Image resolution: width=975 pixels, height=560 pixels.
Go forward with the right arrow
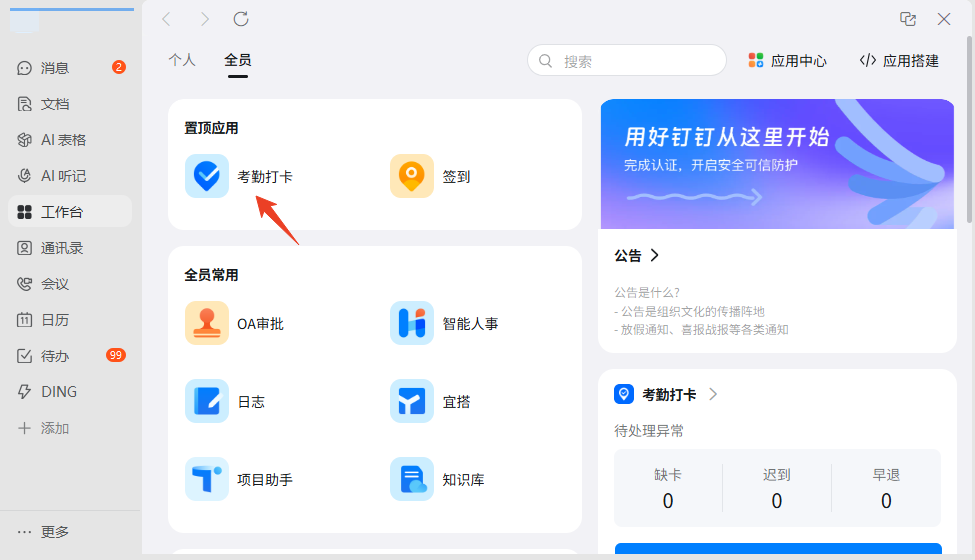pyautogui.click(x=205, y=19)
